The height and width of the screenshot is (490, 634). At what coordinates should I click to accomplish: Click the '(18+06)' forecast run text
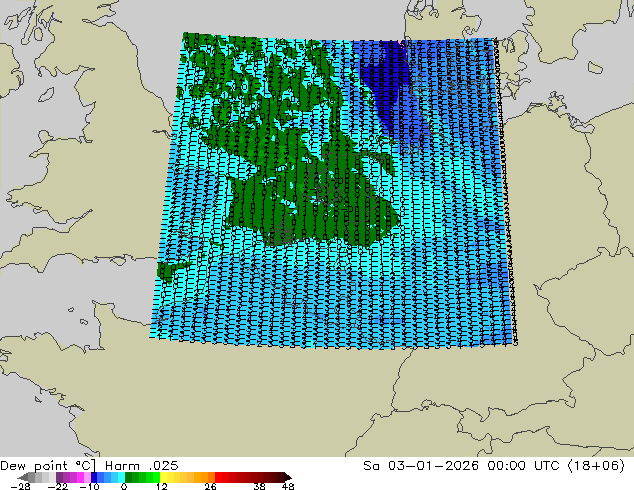click(x=596, y=466)
